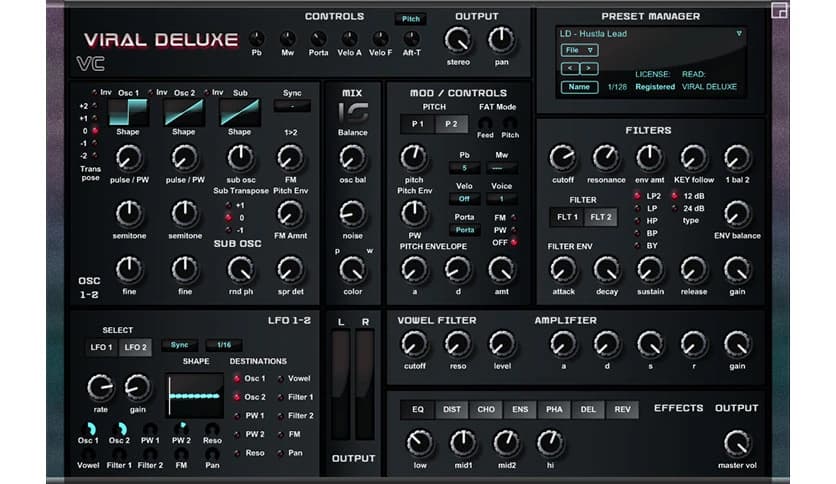This screenshot has height=484, width=836.
Task: Go to next preset with > button
Action: coord(589,68)
